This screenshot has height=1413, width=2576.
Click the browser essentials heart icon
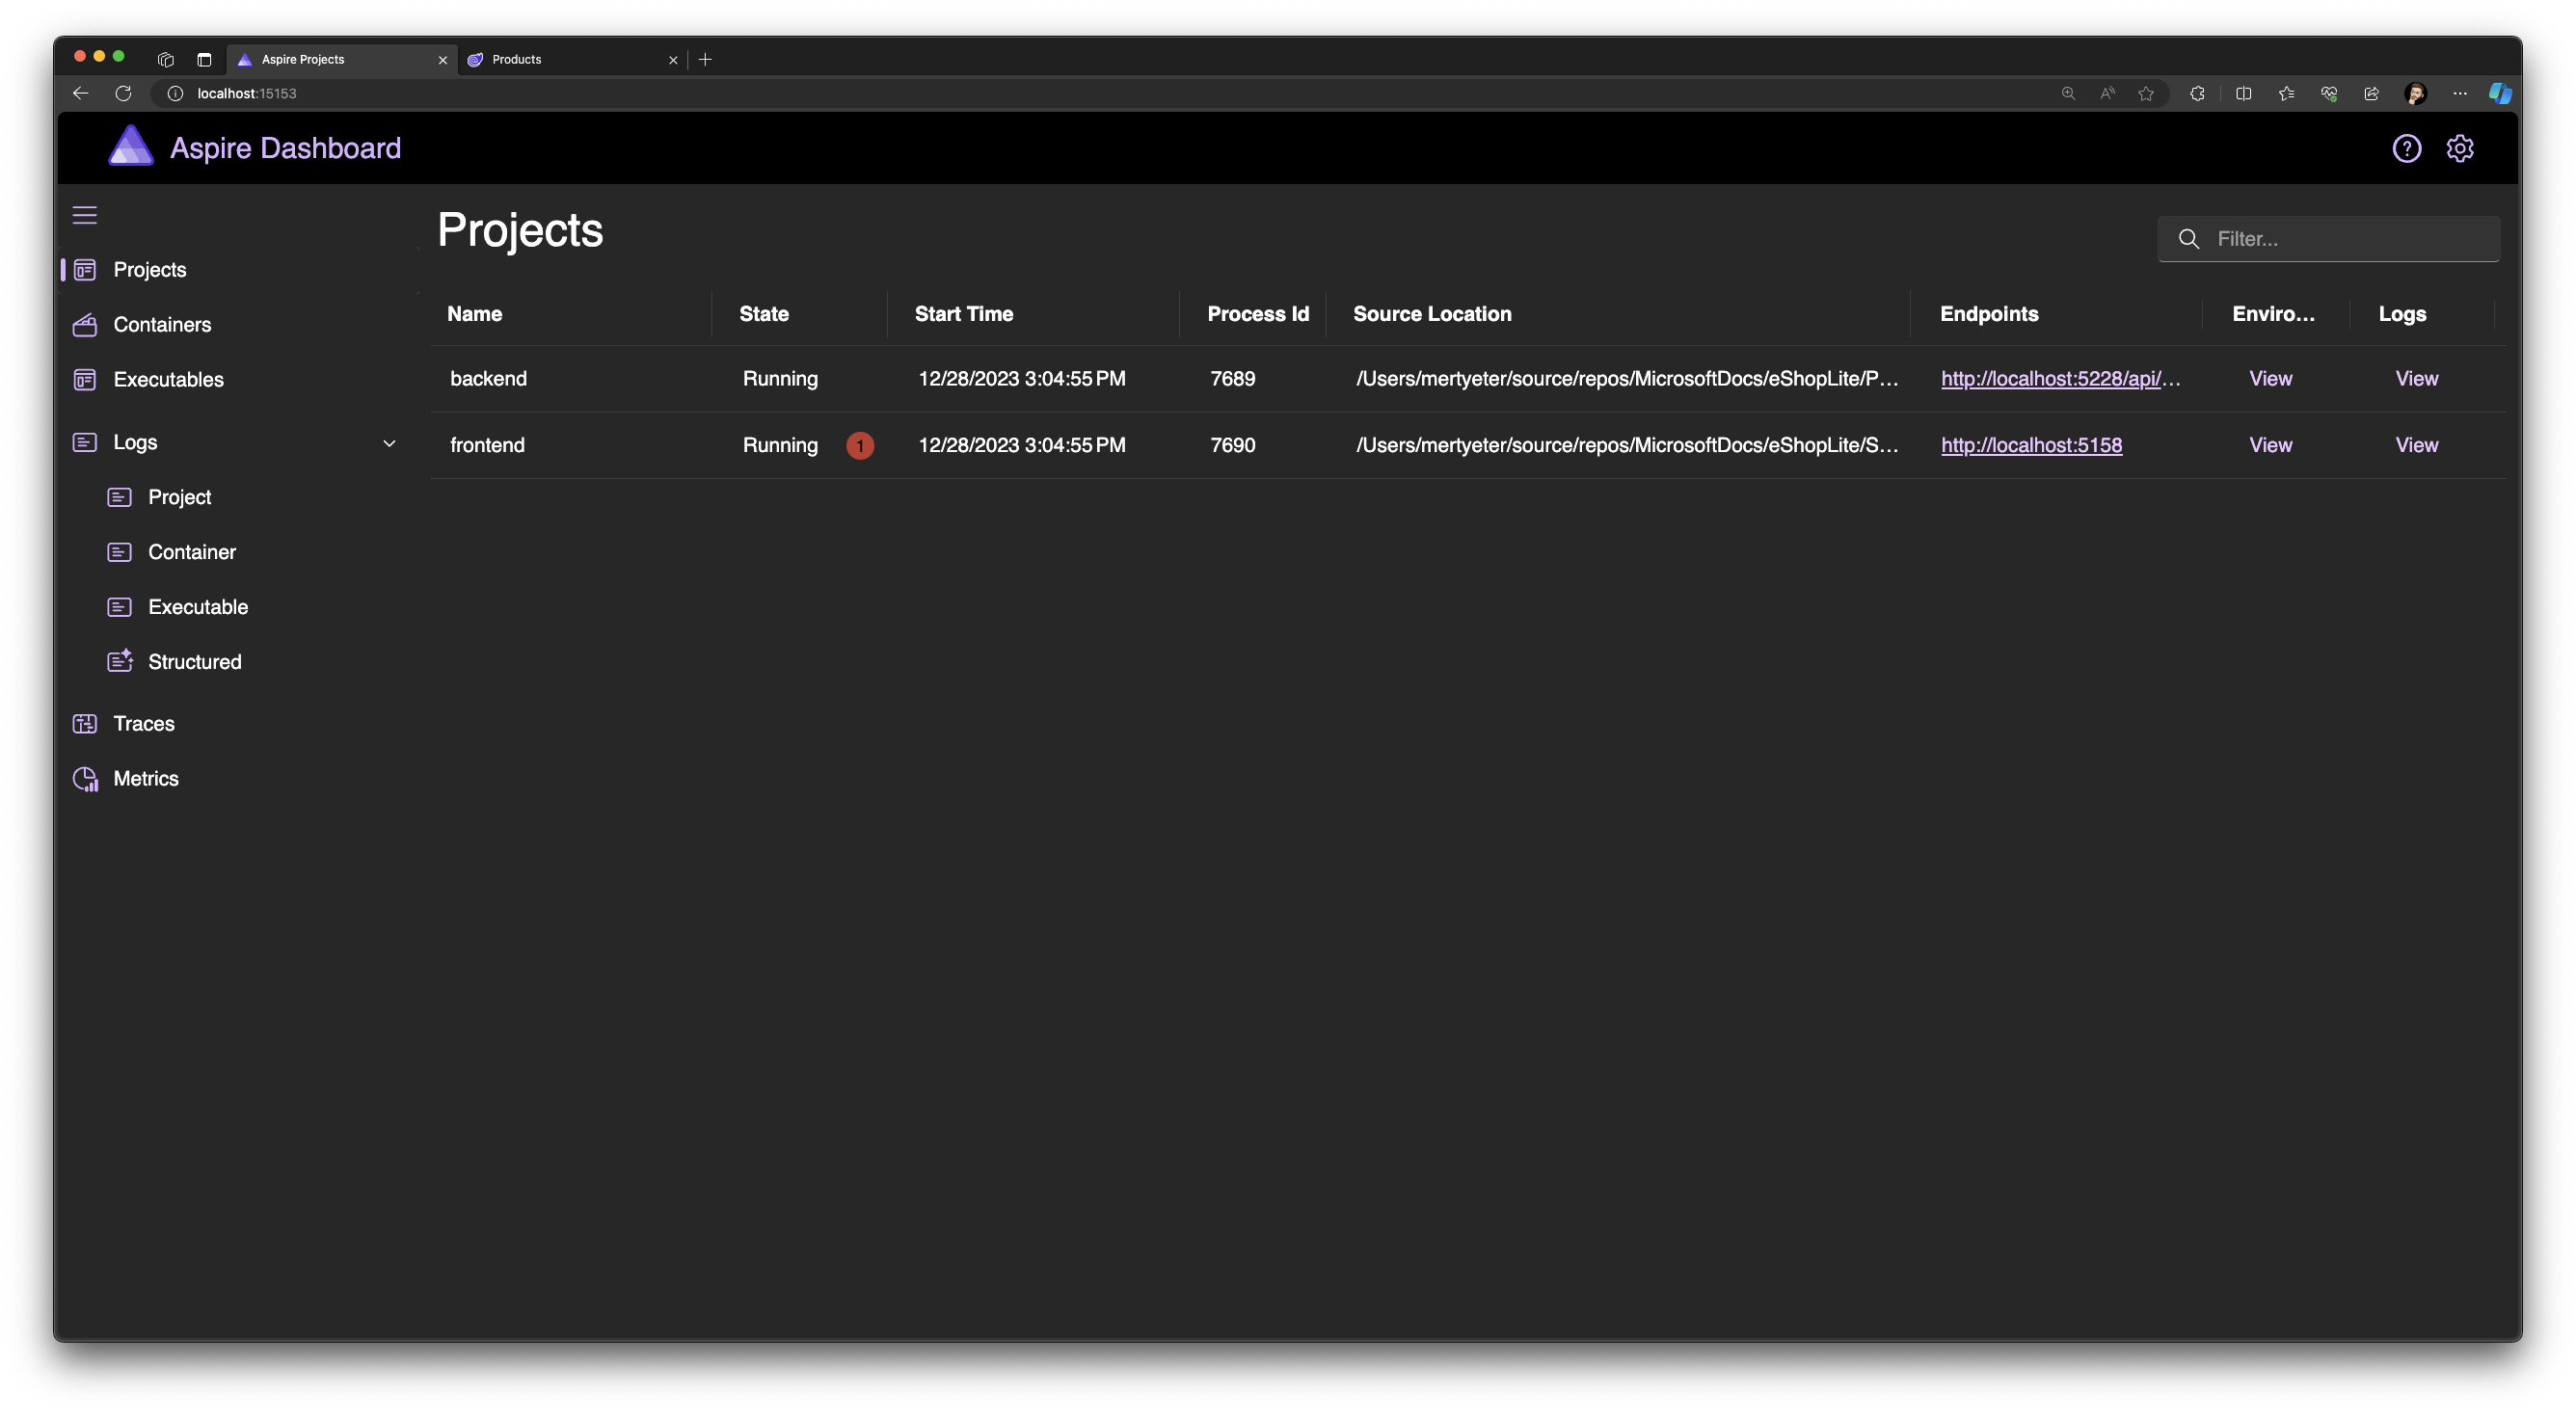tap(2329, 93)
